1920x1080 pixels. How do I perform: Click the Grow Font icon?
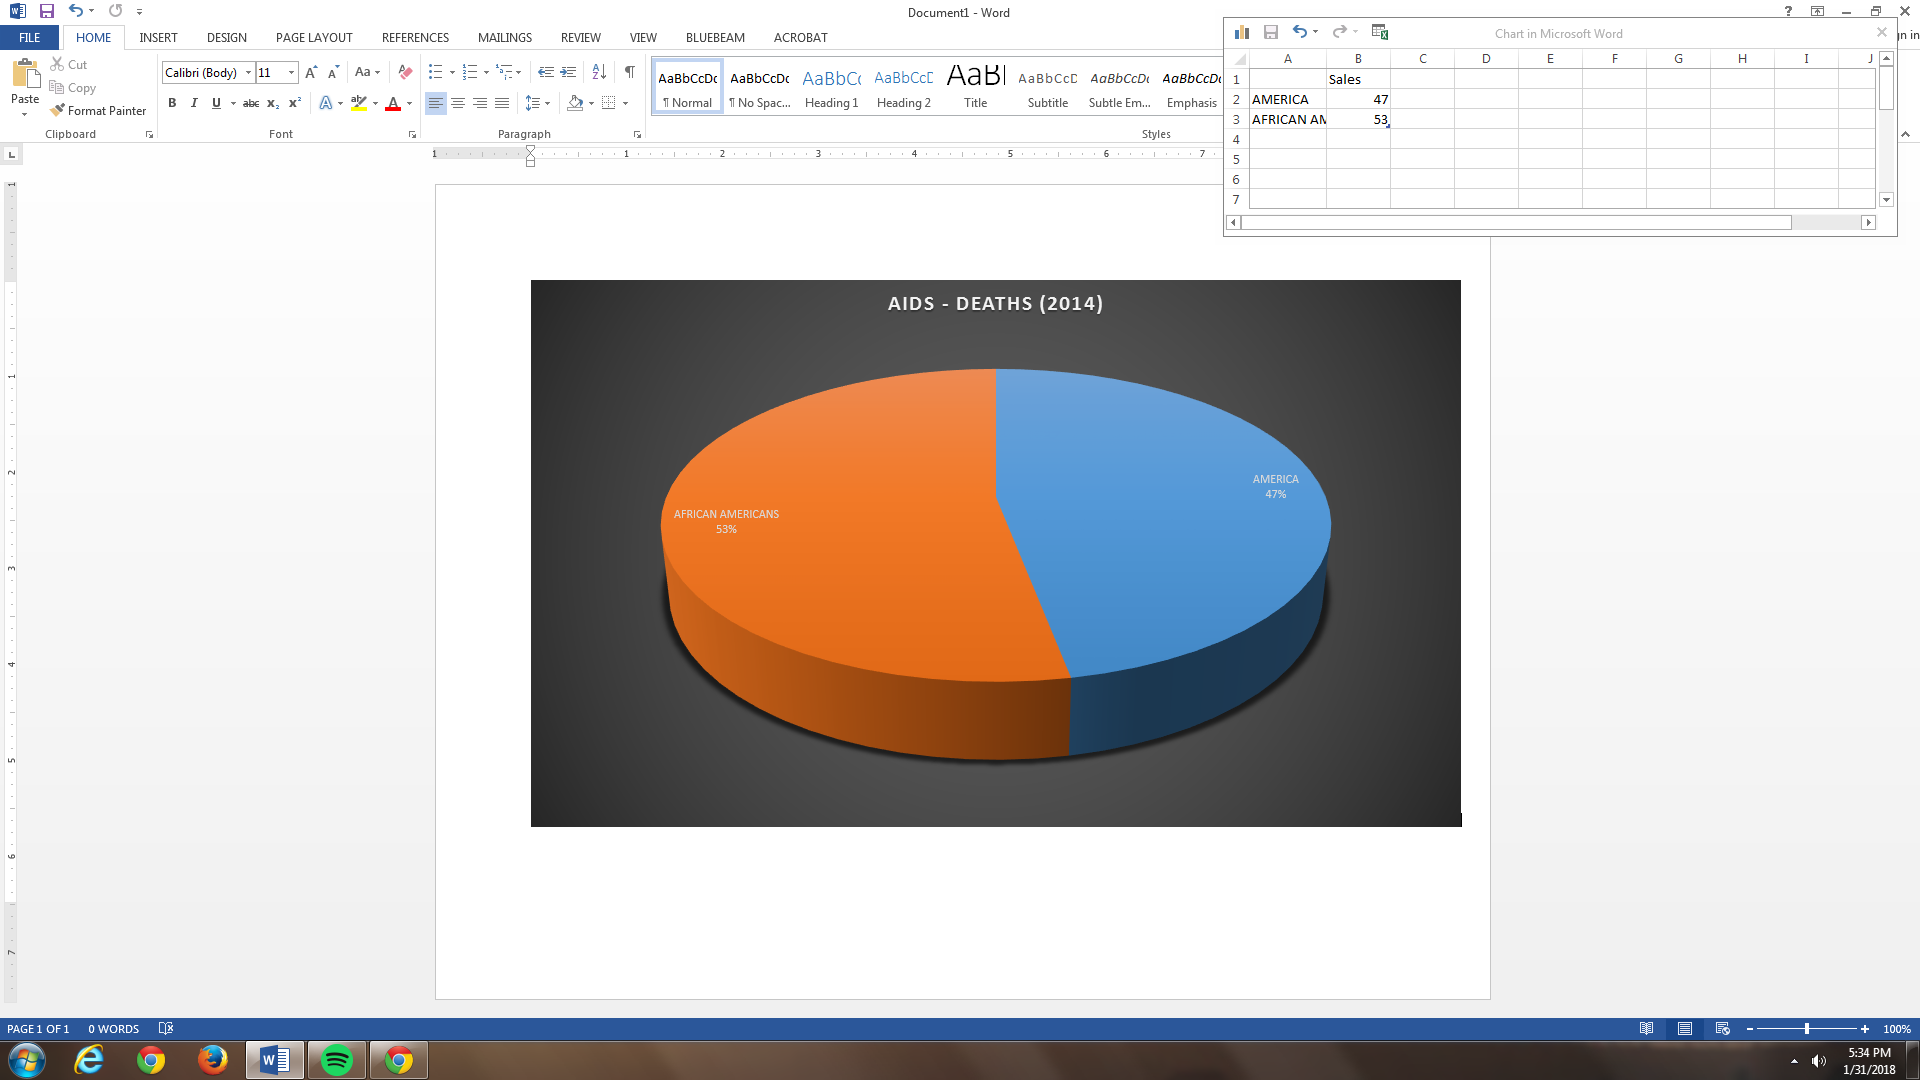coord(311,72)
